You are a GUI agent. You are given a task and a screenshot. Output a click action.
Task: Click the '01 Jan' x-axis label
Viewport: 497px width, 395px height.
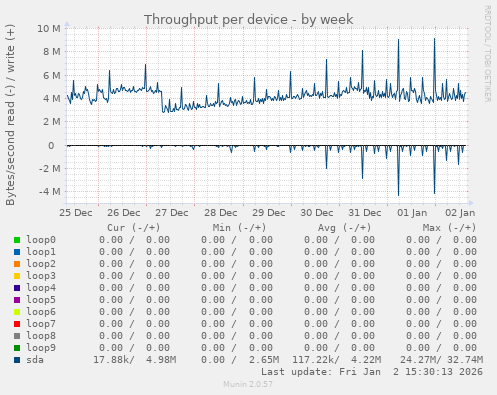pos(412,213)
